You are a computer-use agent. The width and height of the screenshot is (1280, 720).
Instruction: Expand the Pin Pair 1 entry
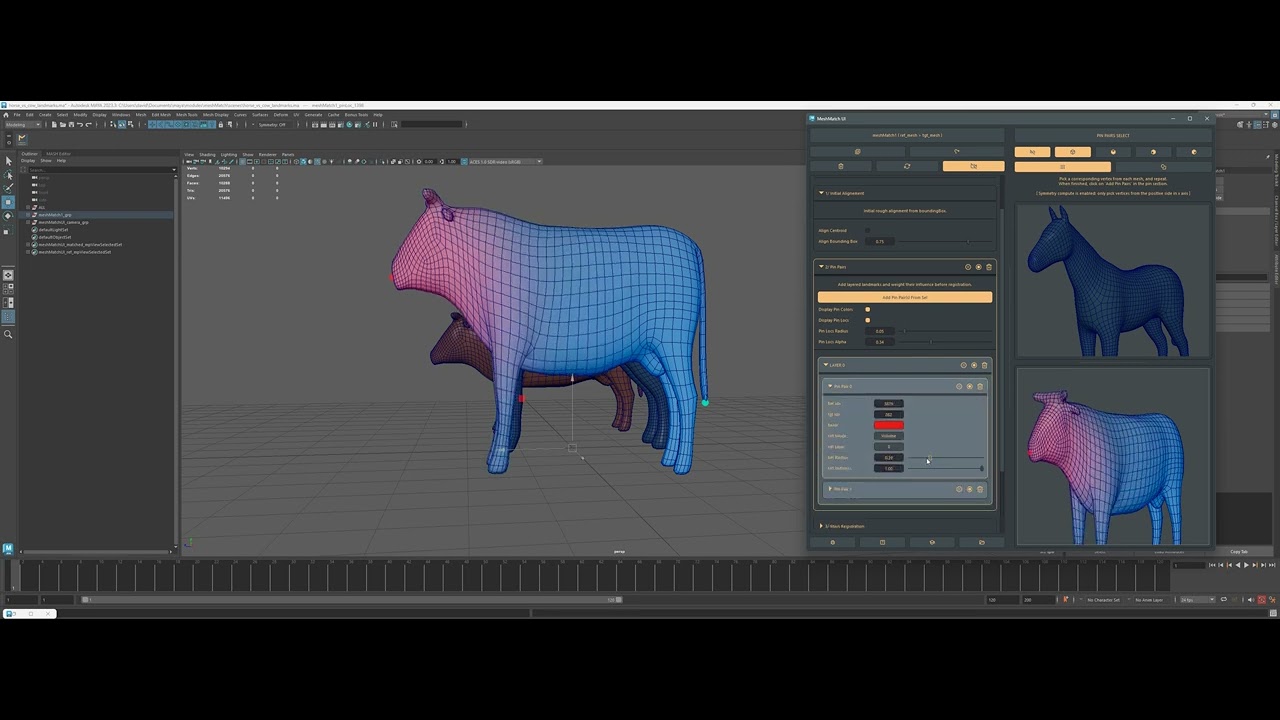point(830,489)
